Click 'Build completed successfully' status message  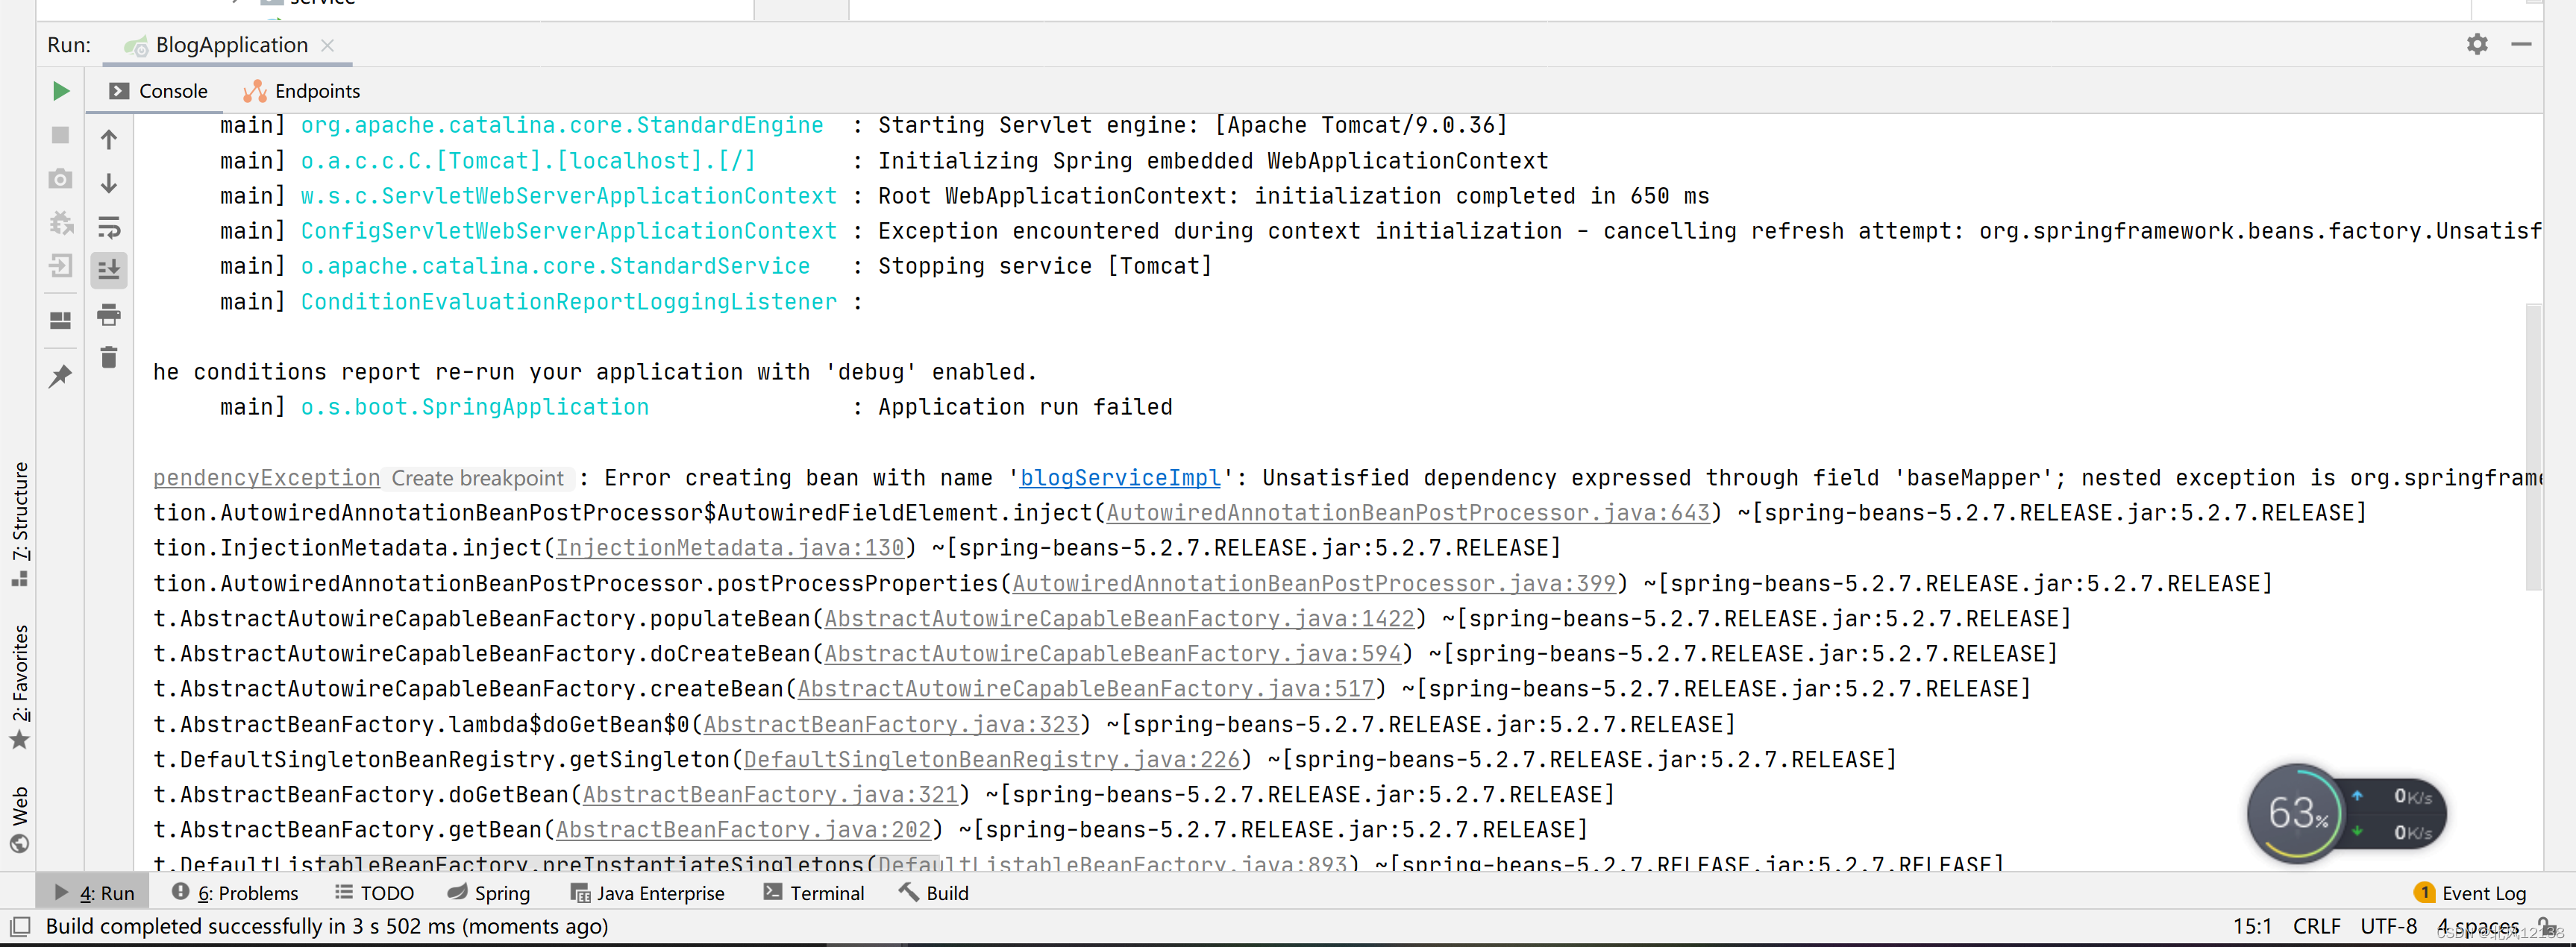coord(327,926)
